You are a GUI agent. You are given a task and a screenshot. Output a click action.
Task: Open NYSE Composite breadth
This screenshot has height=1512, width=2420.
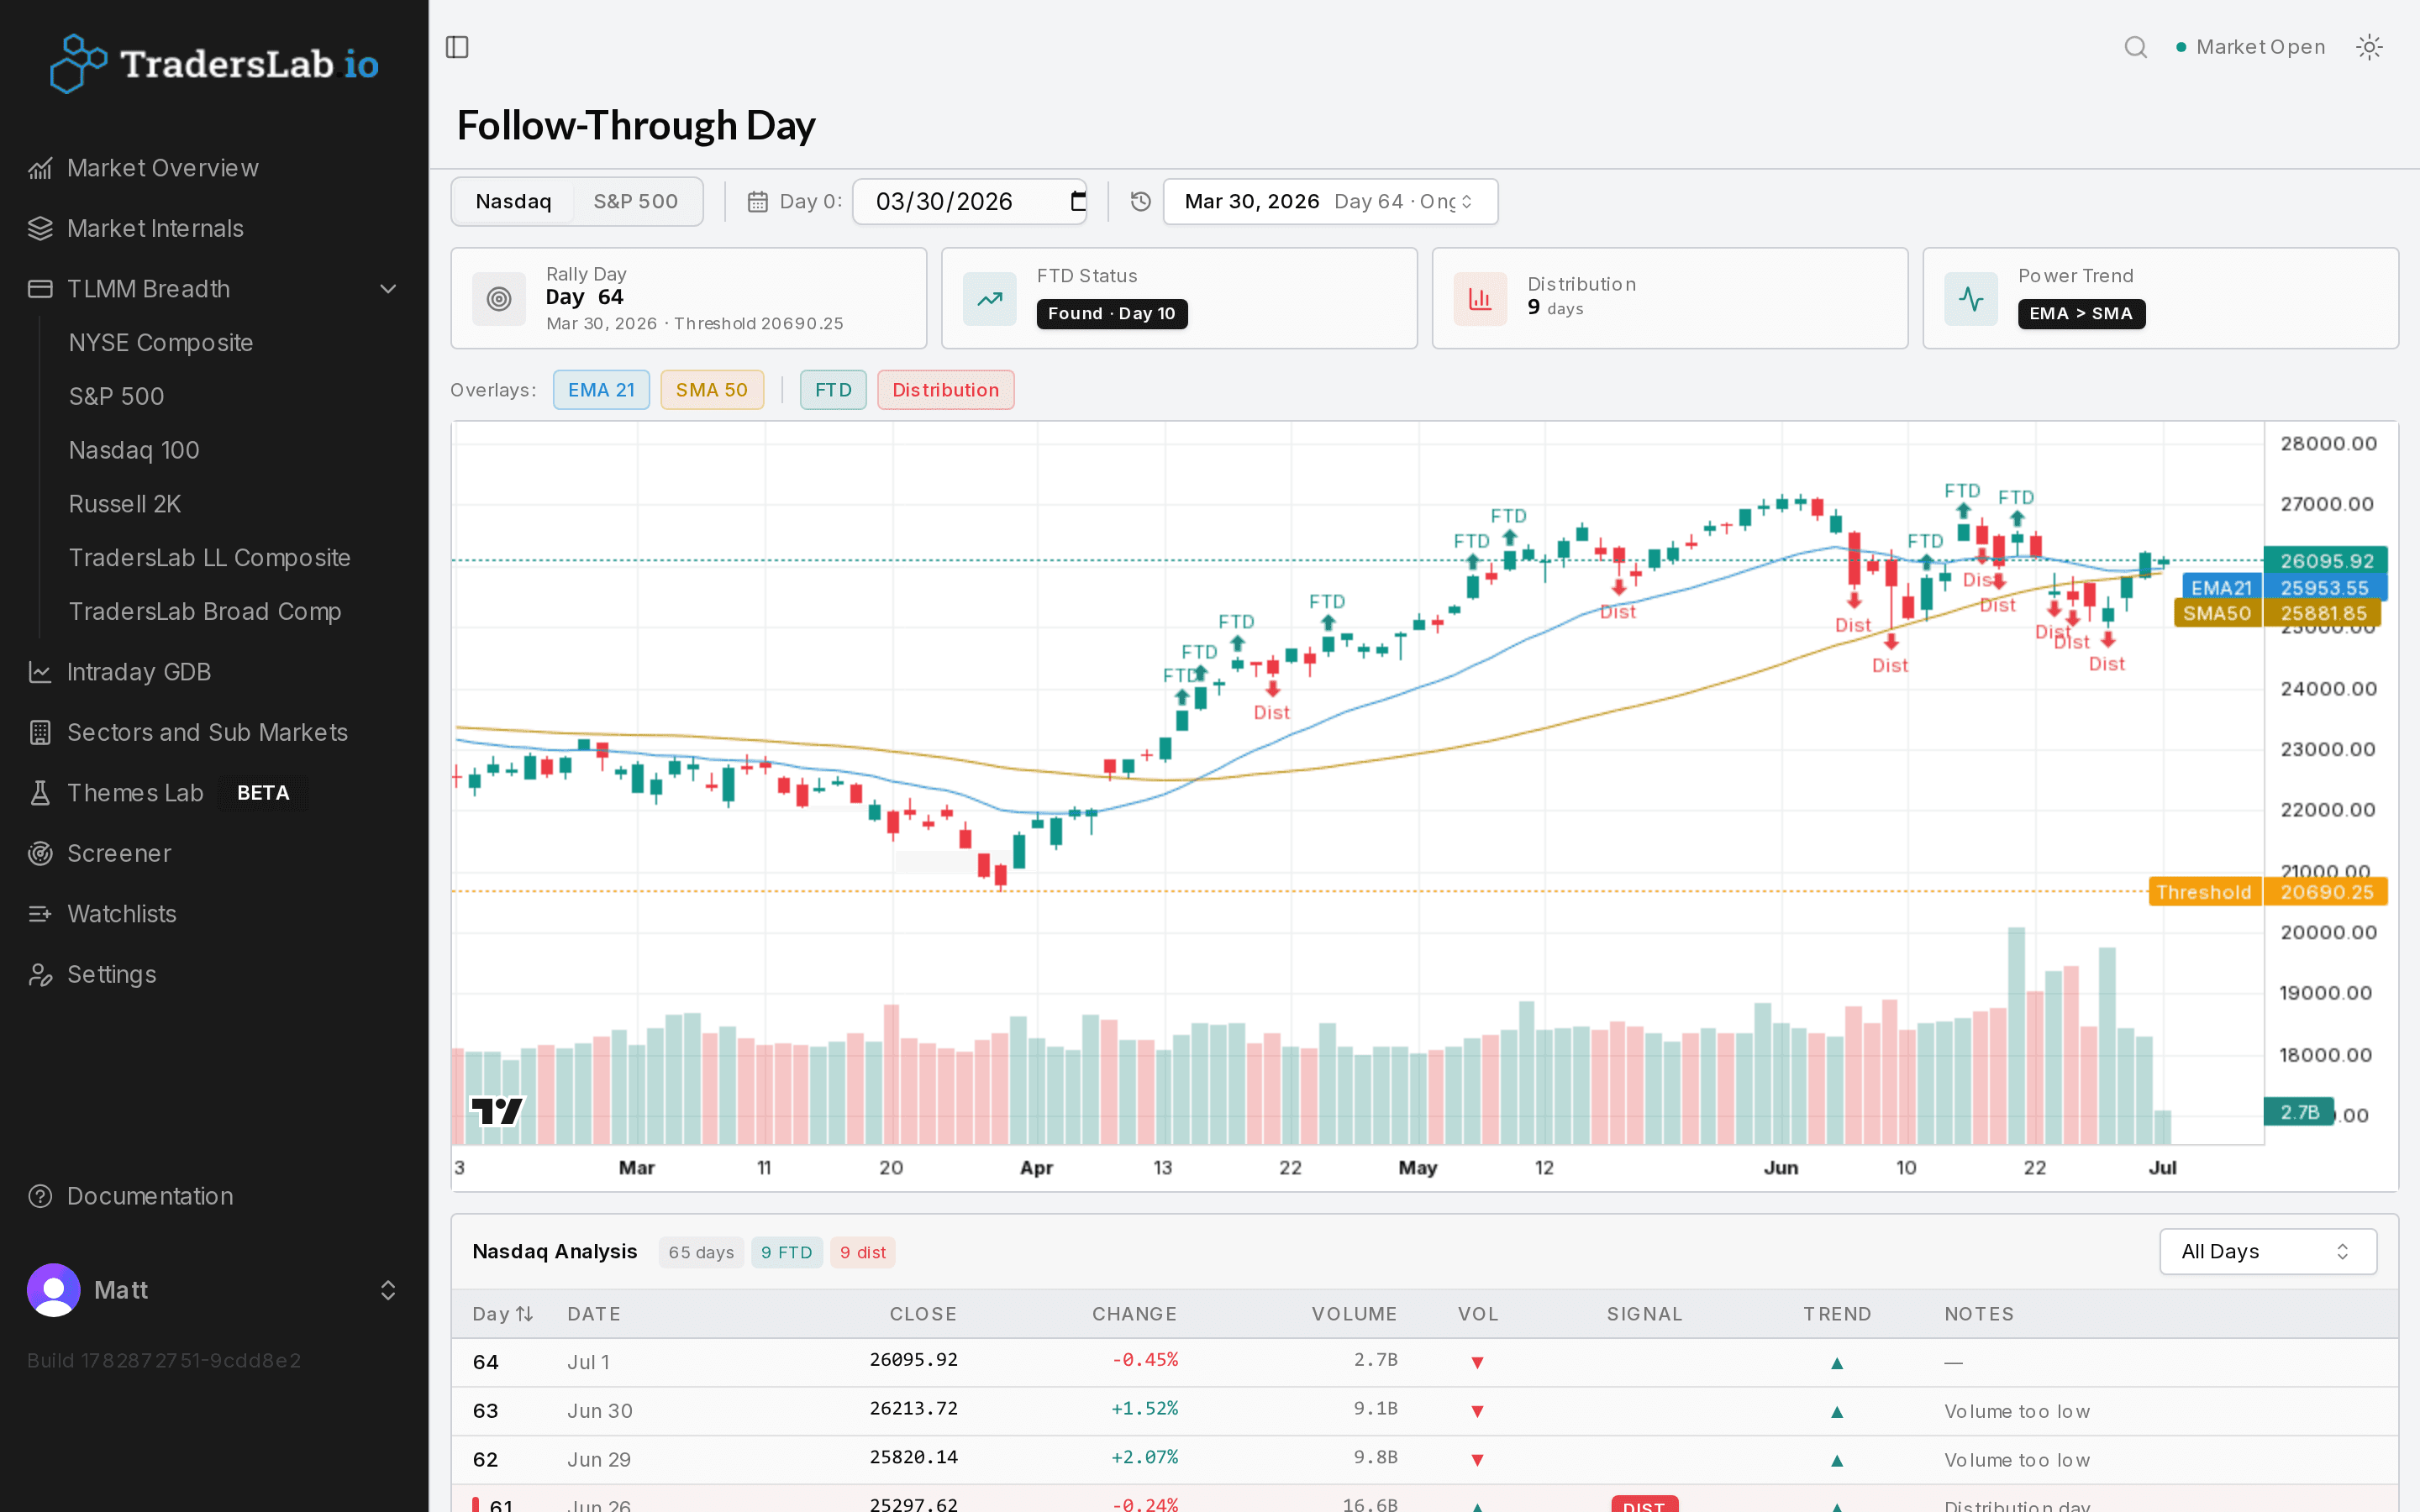(160, 343)
